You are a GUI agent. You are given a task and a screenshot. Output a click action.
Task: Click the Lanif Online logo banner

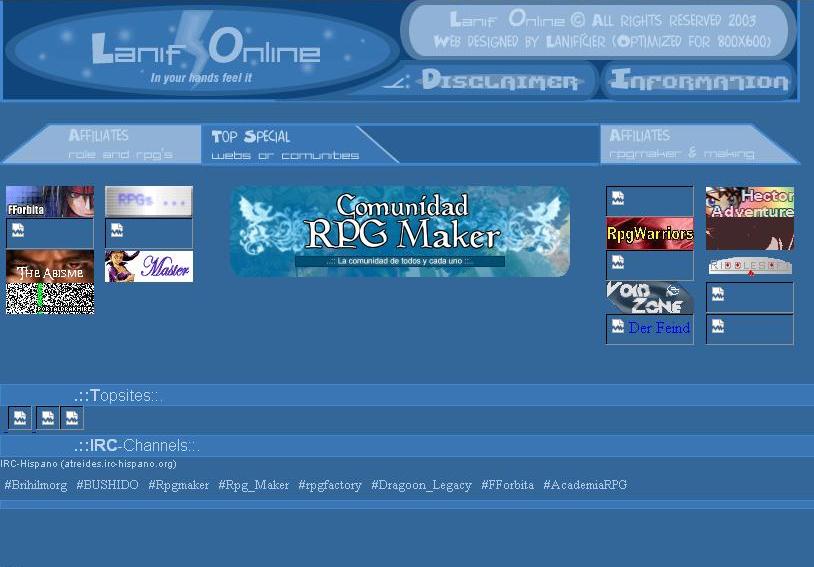[202, 51]
